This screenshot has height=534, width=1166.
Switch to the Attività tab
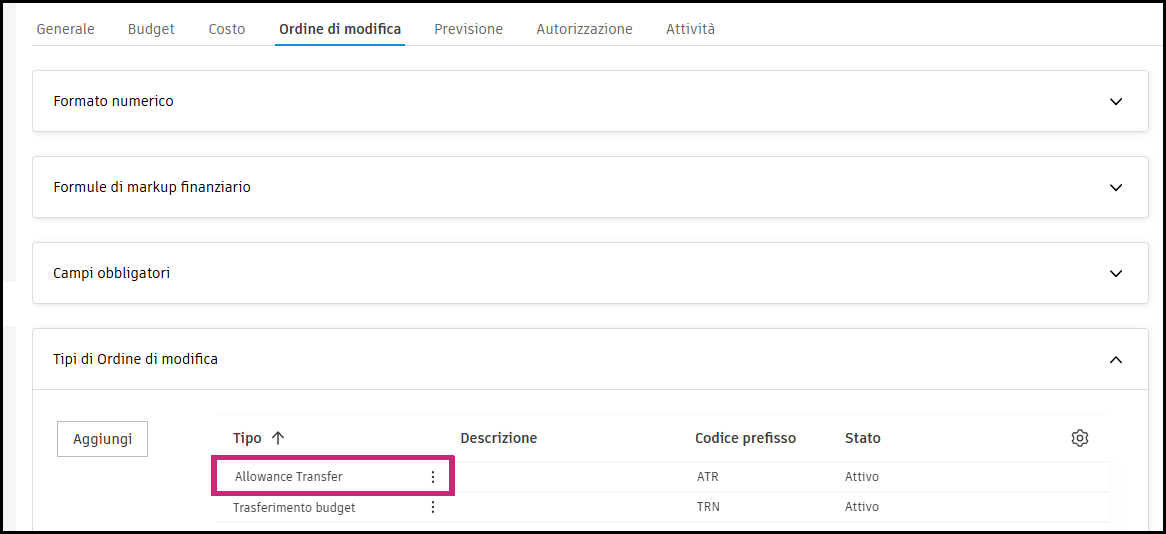[690, 29]
